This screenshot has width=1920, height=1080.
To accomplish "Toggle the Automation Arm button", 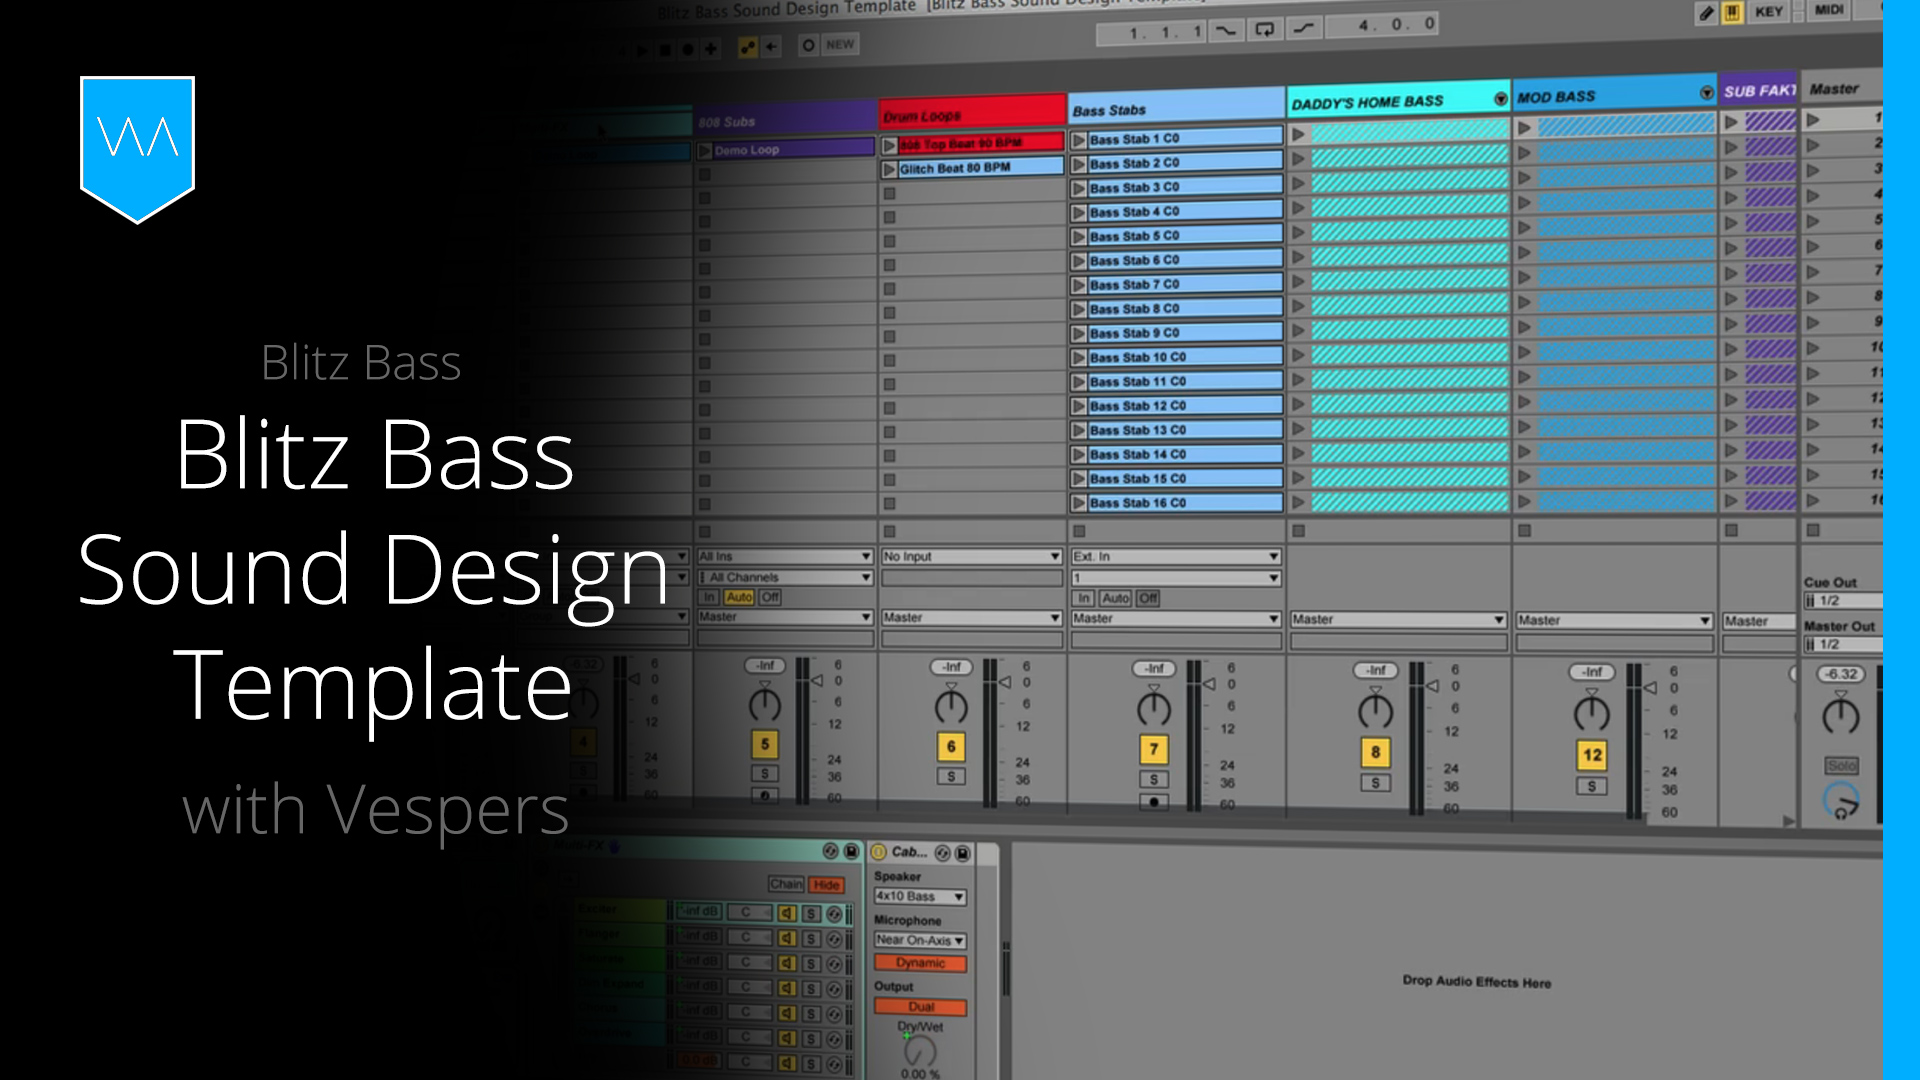I will point(747,47).
